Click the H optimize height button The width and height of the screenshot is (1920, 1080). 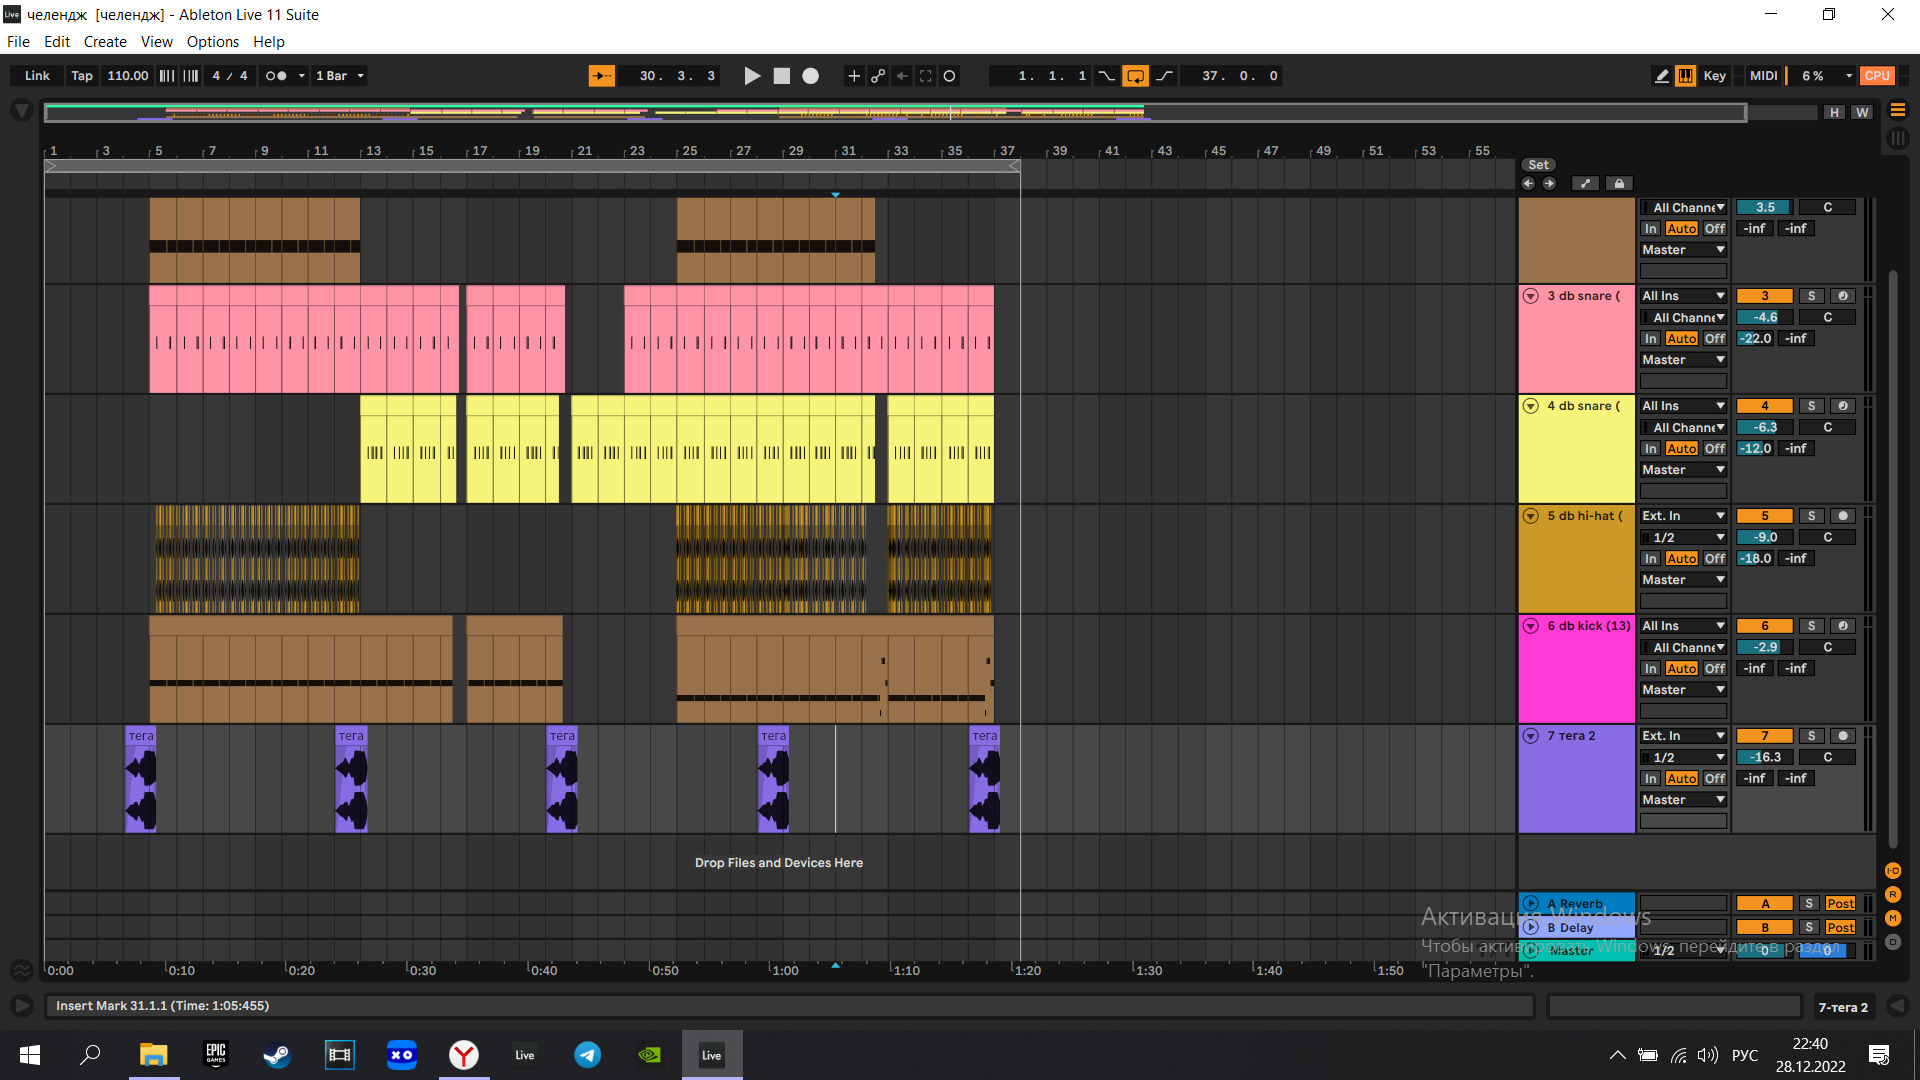pyautogui.click(x=1834, y=113)
